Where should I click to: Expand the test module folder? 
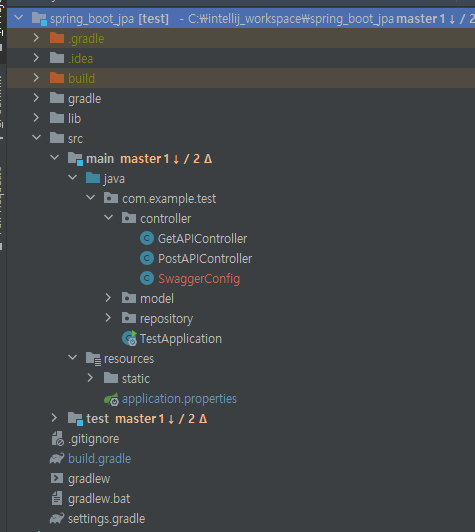click(x=54, y=418)
